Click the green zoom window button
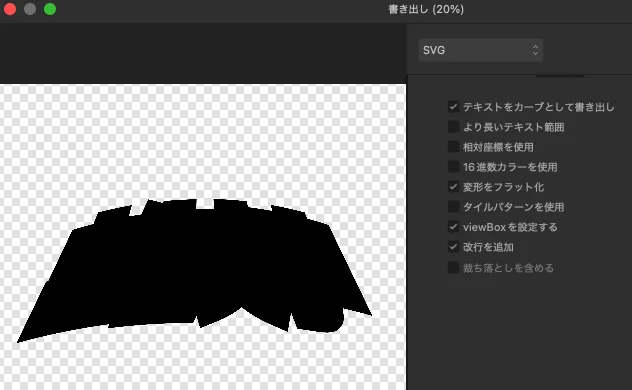The image size is (632, 390). 50,9
